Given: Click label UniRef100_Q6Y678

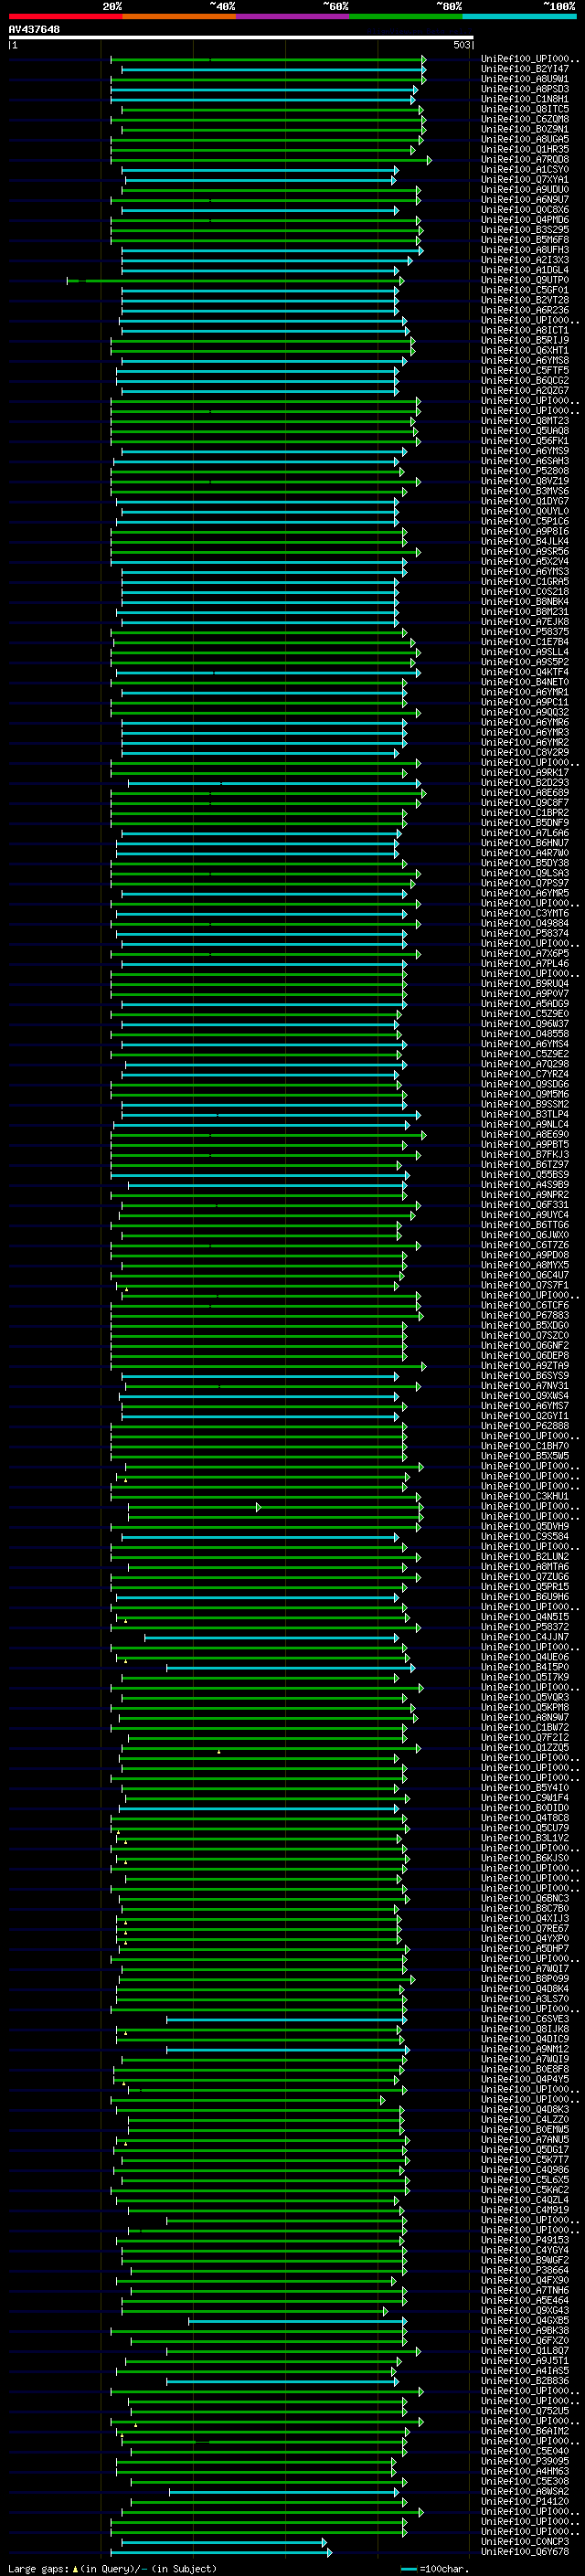Looking at the screenshot, I should tap(524, 2551).
